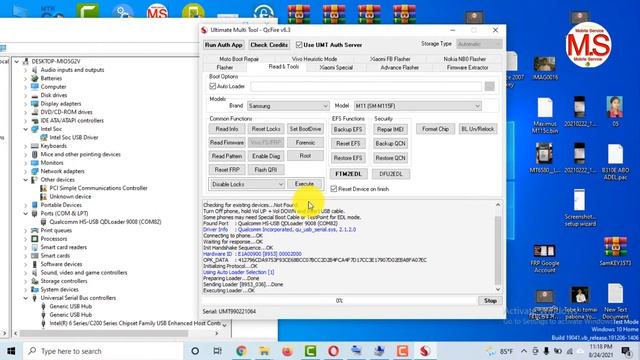
Task: Select the Xiaomi Special tab
Action: (336, 68)
